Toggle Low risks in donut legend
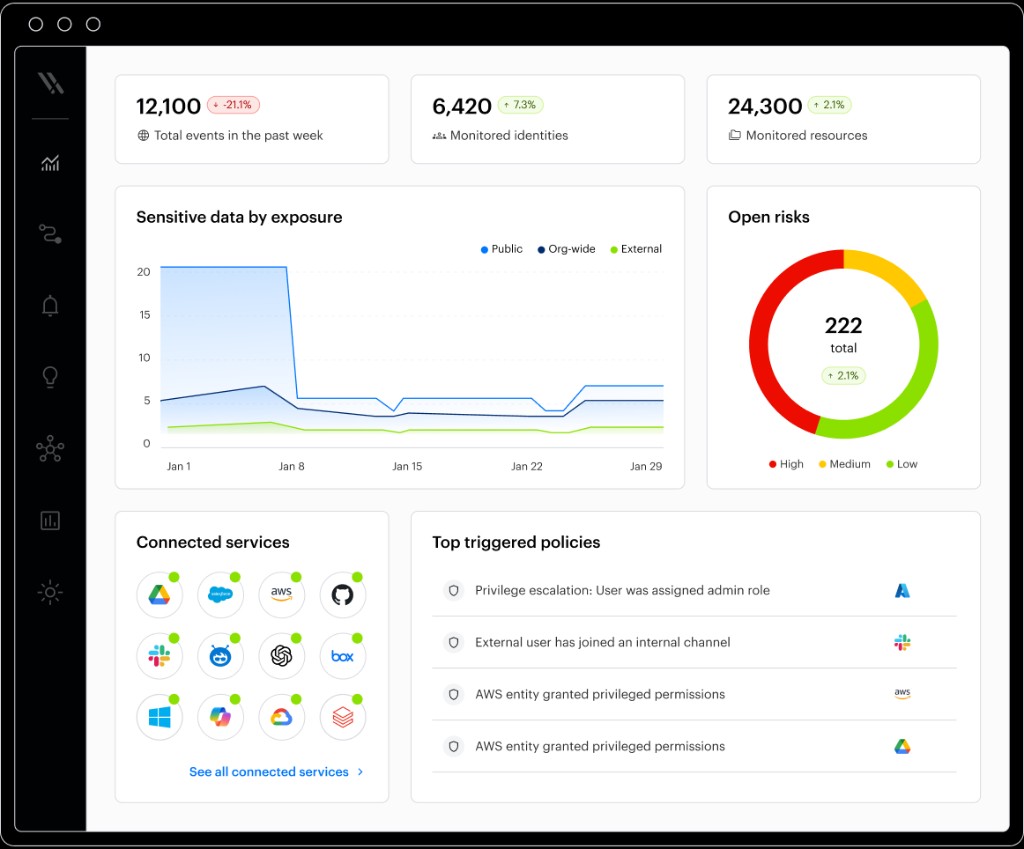Image resolution: width=1024 pixels, height=849 pixels. point(902,464)
